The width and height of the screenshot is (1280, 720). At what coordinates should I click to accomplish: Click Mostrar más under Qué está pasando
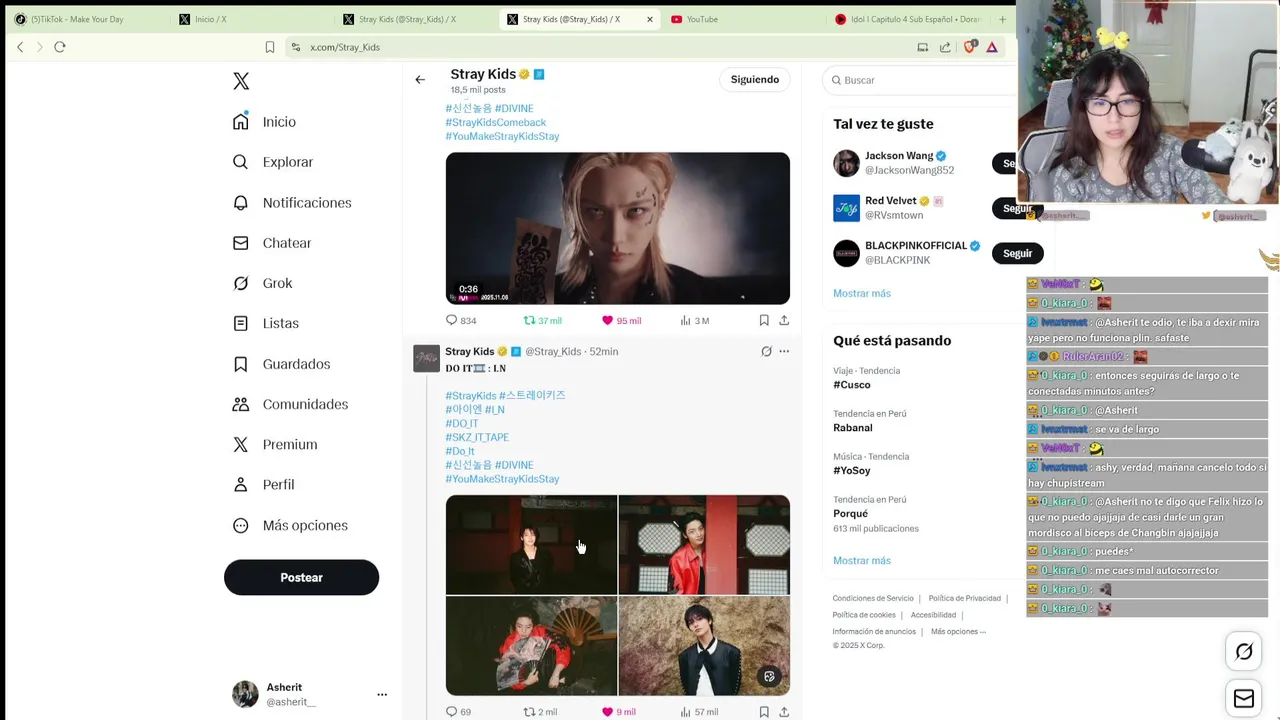click(x=861, y=560)
